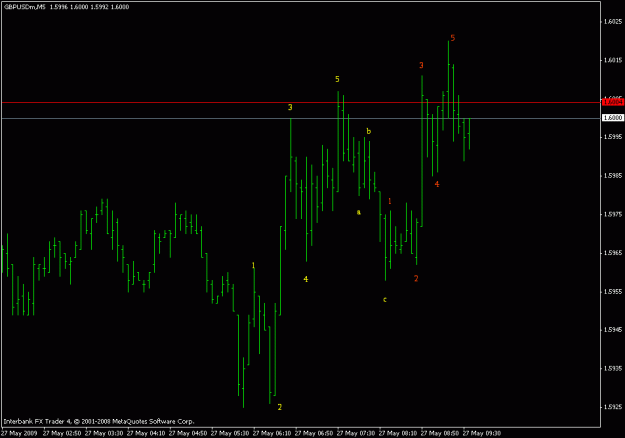Image resolution: width=625 pixels, height=438 pixels.
Task: Select the yellow wave label 1
Action: tap(254, 265)
